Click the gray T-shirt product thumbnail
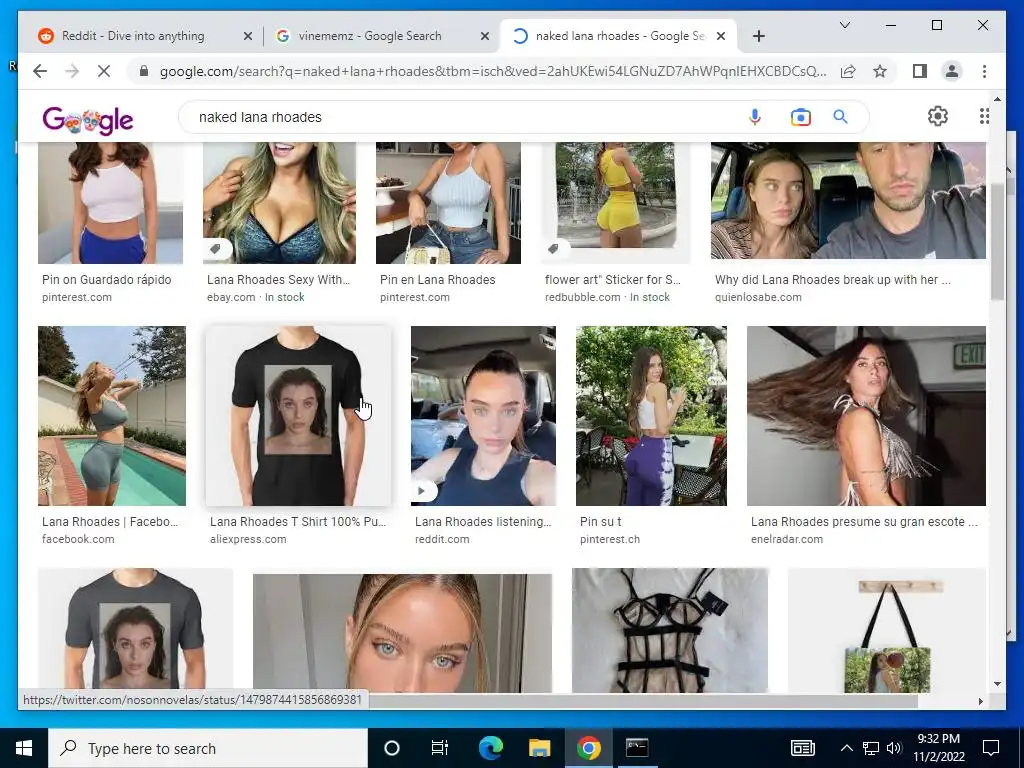The width and height of the screenshot is (1024, 768). coord(135,630)
